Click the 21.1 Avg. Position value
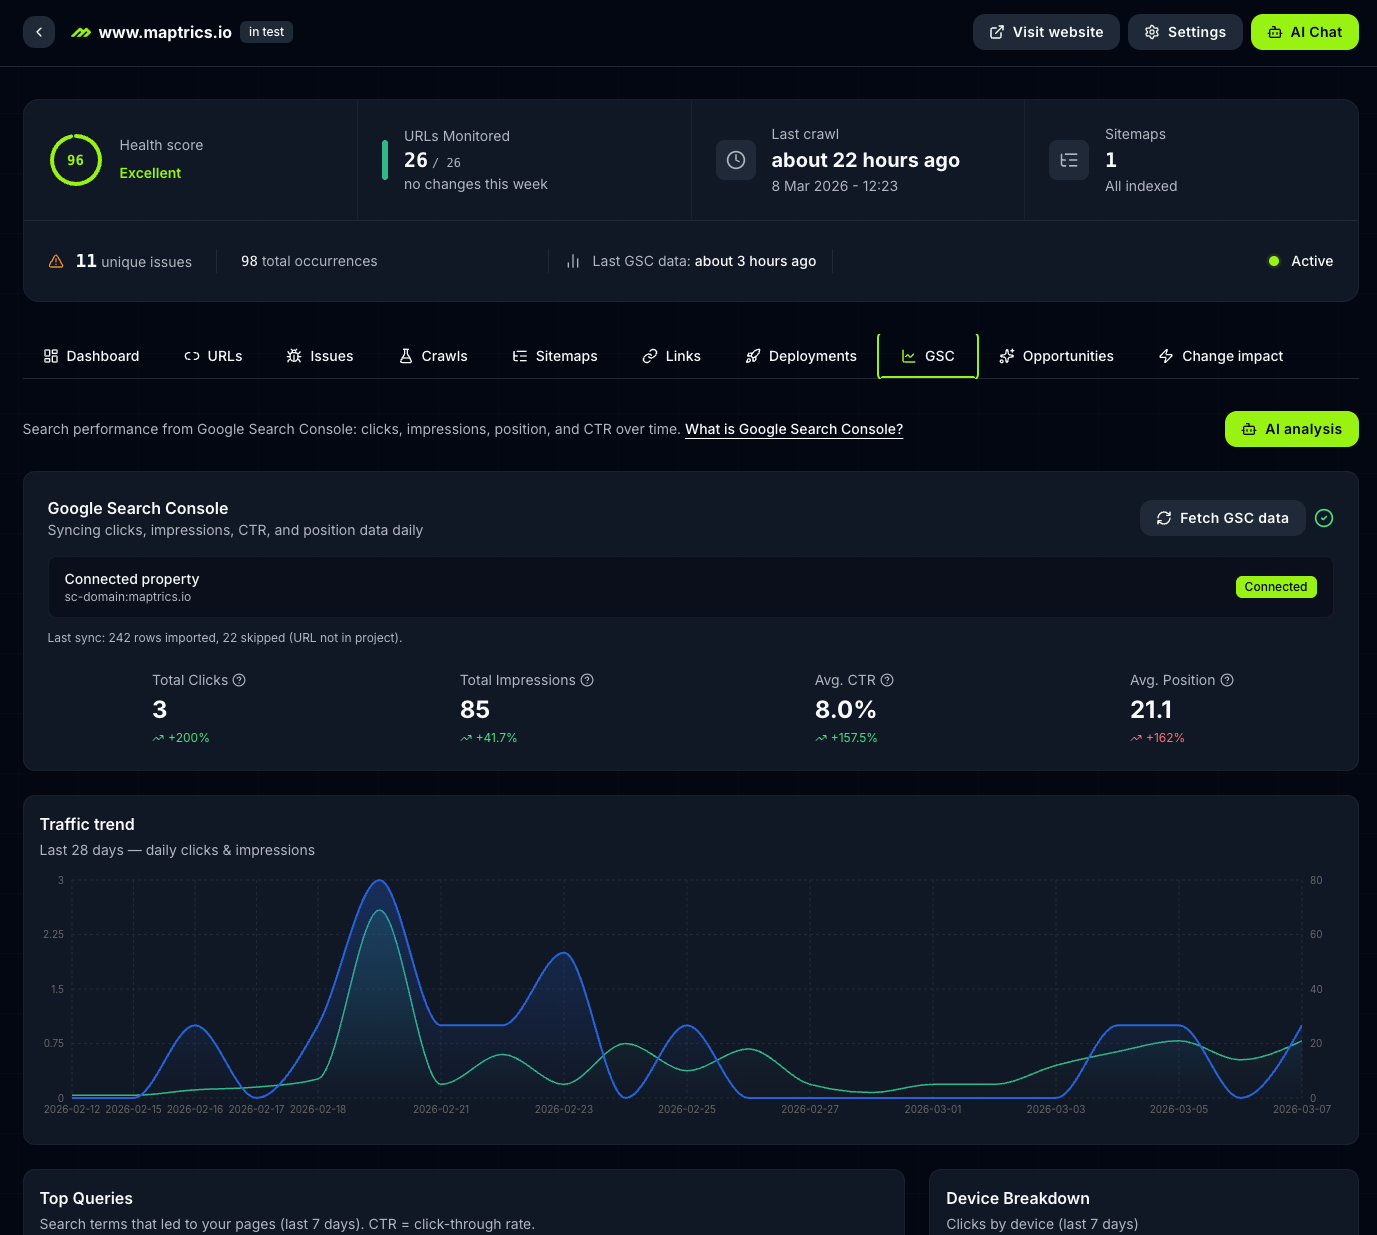The height and width of the screenshot is (1235, 1377). (x=1151, y=710)
